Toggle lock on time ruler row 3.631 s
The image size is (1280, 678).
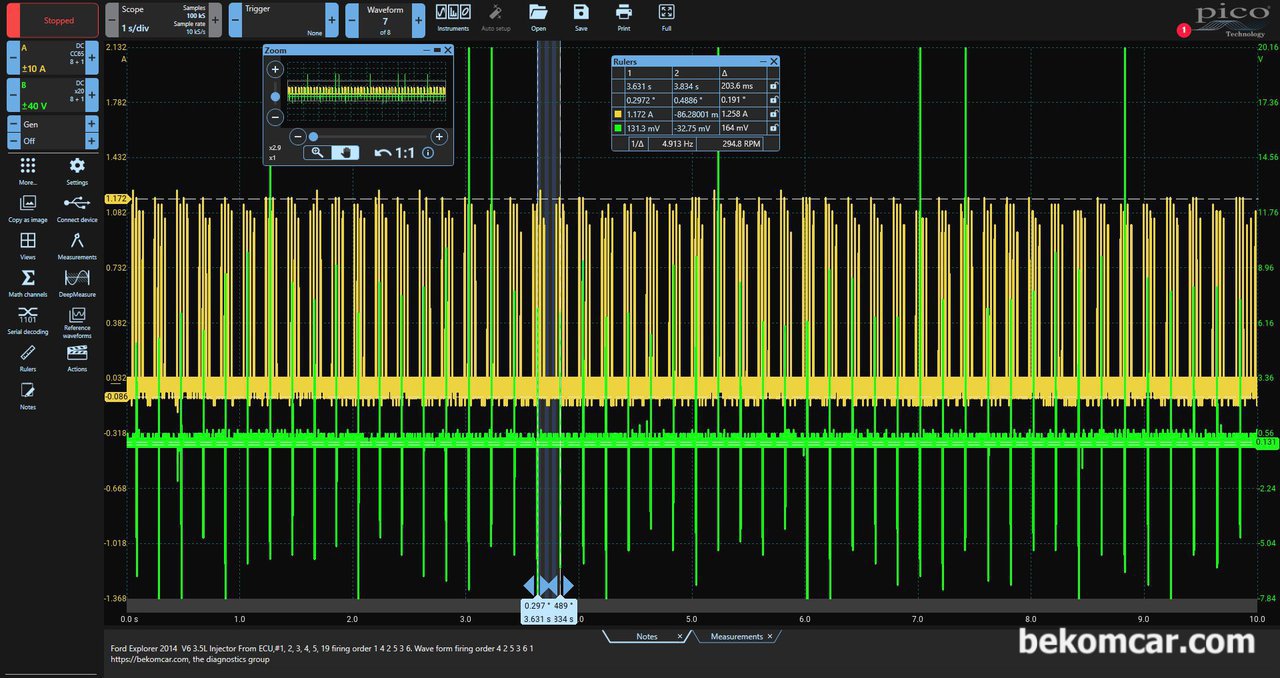coord(772,87)
